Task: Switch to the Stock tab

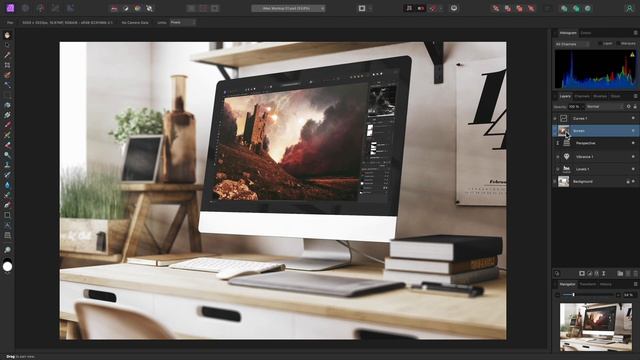Action: pyautogui.click(x=616, y=96)
